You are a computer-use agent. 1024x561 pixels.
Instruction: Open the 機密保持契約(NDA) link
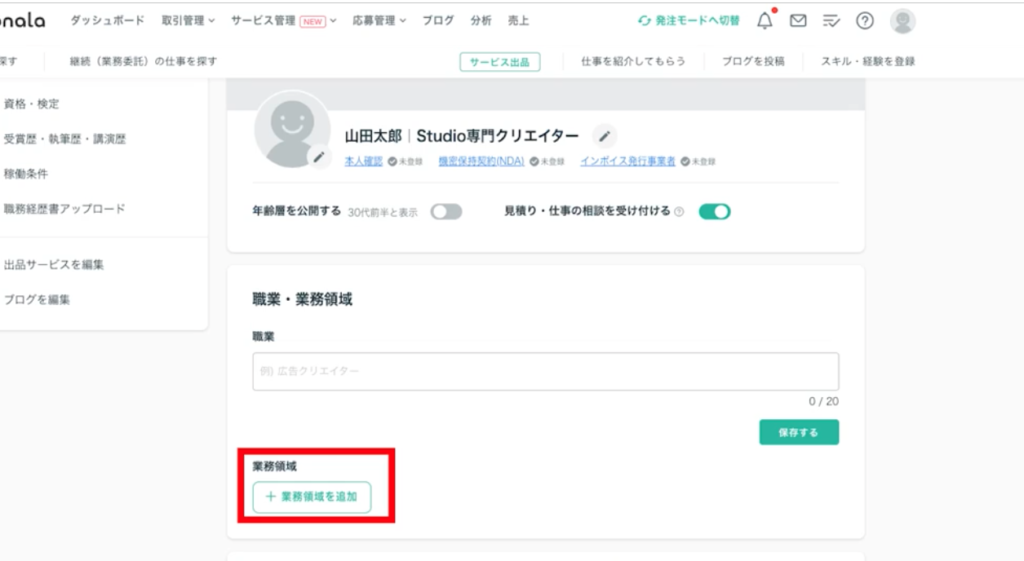click(481, 161)
